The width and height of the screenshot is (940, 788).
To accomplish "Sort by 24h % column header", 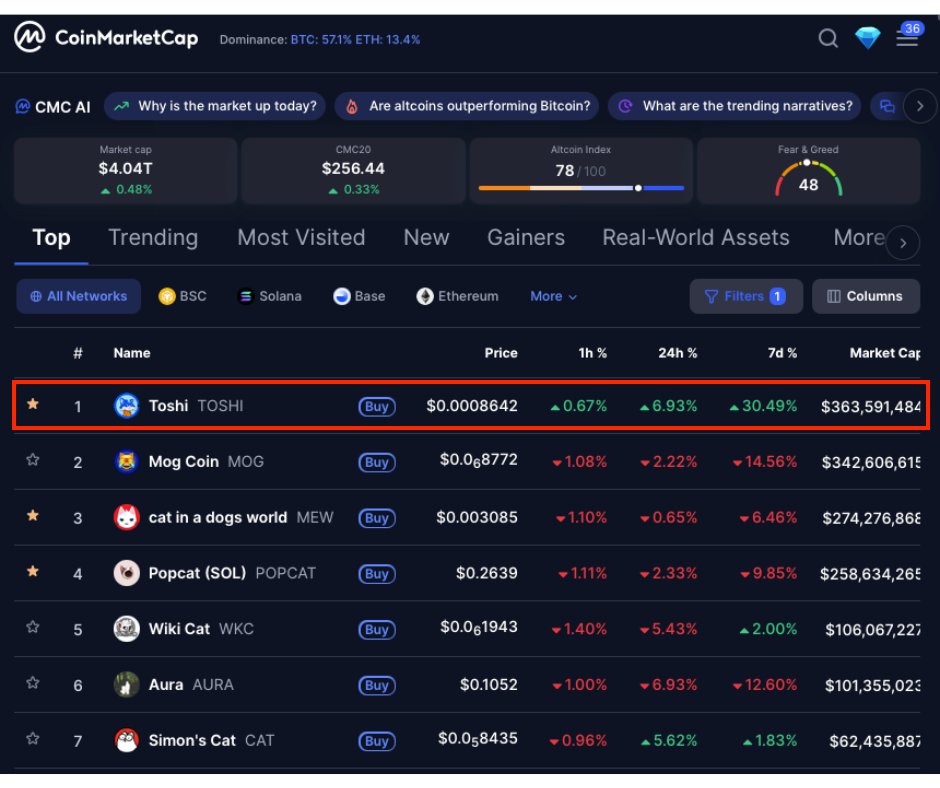I will tap(677, 353).
